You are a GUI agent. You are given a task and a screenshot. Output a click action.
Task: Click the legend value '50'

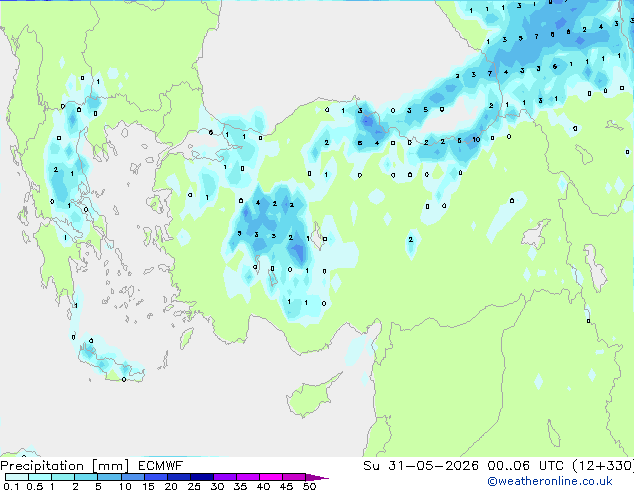point(309,486)
